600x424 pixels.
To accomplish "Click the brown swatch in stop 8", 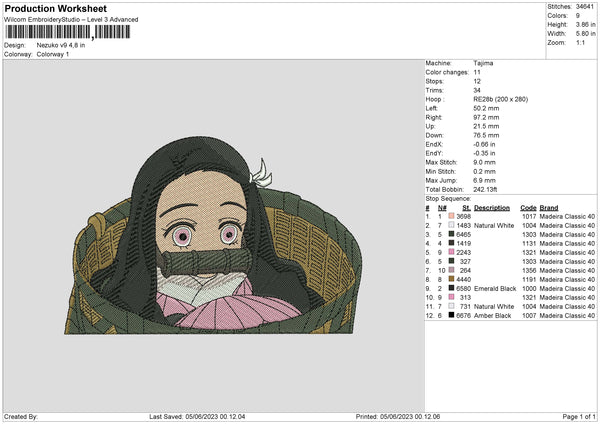I will (452, 279).
